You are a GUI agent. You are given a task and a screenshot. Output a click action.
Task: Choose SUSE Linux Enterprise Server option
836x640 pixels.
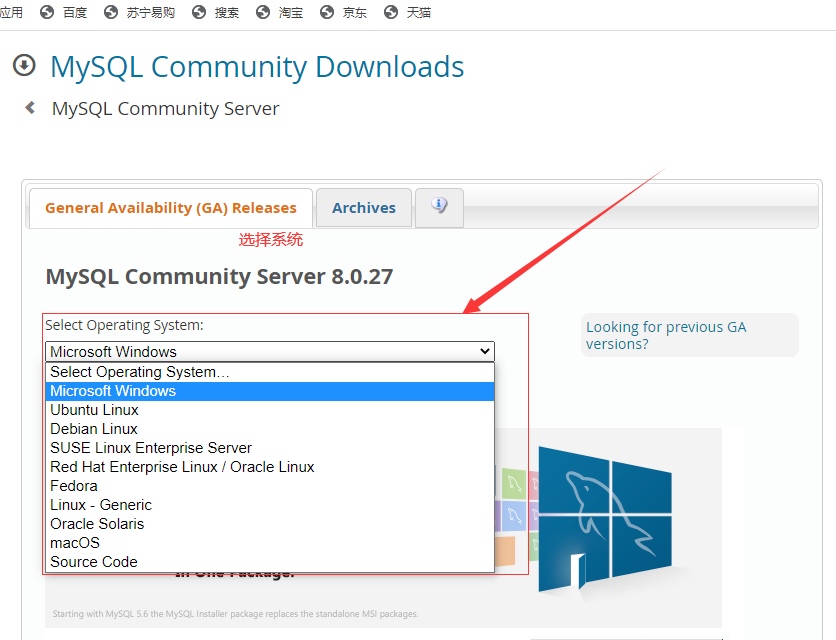coord(270,448)
